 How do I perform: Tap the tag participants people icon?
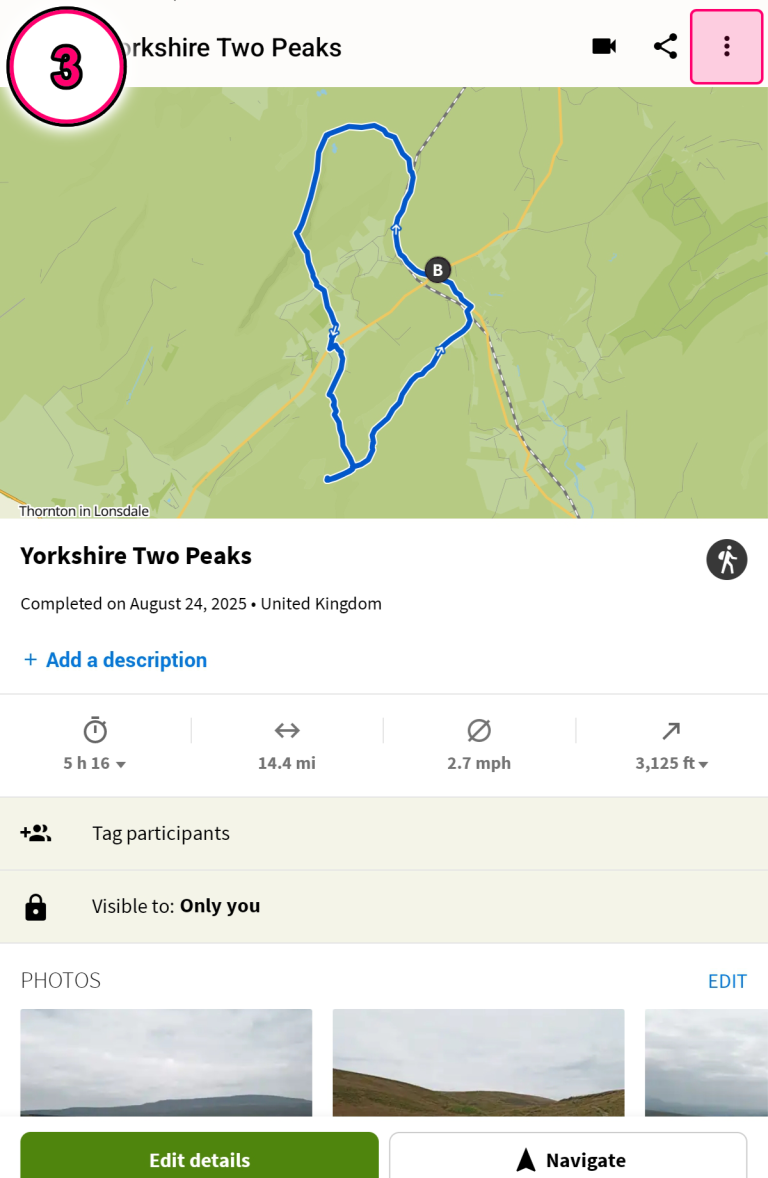[36, 833]
